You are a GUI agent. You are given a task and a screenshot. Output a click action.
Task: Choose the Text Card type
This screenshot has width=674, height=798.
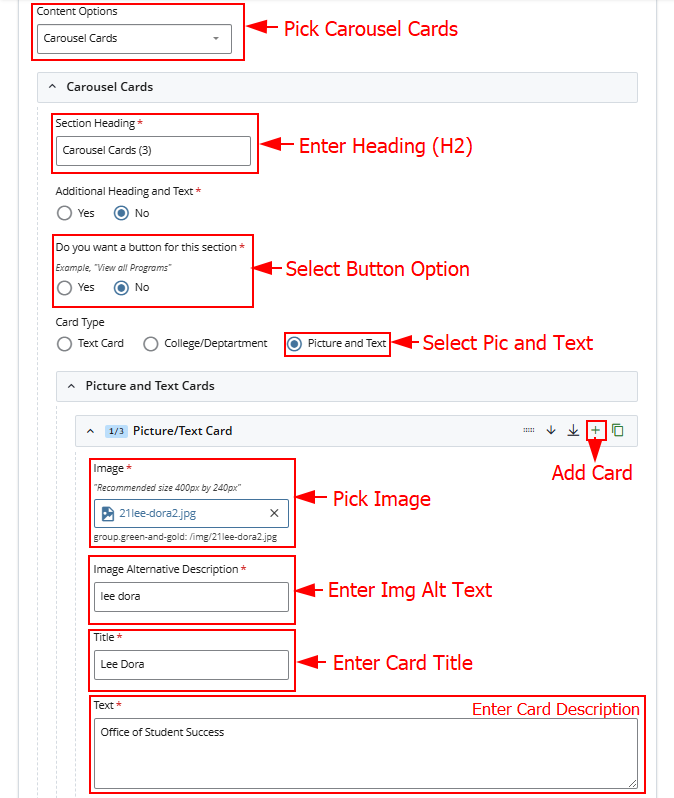coord(65,343)
